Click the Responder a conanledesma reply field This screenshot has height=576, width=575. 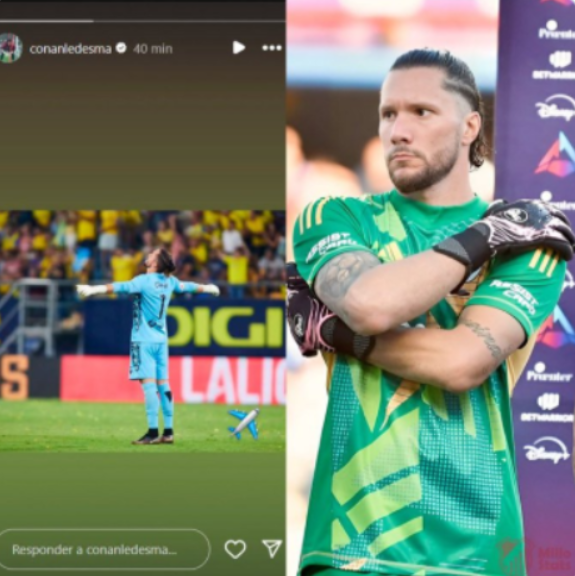point(104,549)
